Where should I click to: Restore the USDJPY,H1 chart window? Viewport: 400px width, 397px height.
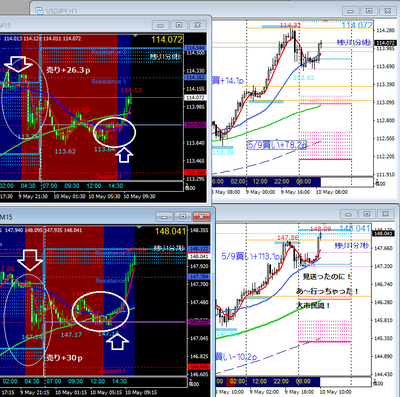tap(369, 11)
